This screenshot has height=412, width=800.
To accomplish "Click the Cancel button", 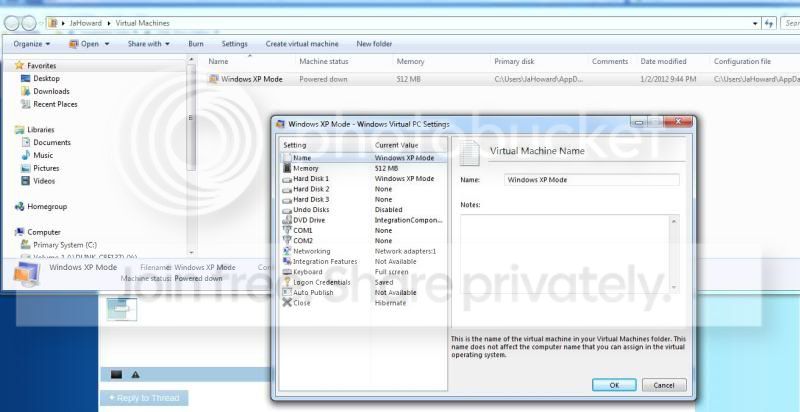I will tap(664, 385).
